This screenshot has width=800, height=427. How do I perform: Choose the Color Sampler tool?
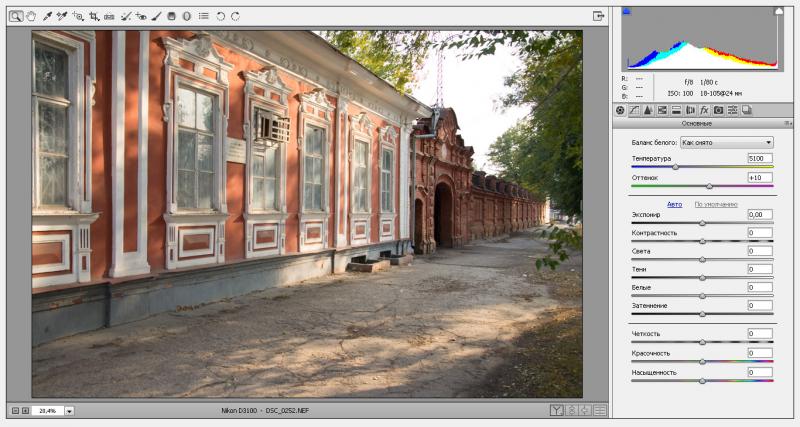pos(62,16)
